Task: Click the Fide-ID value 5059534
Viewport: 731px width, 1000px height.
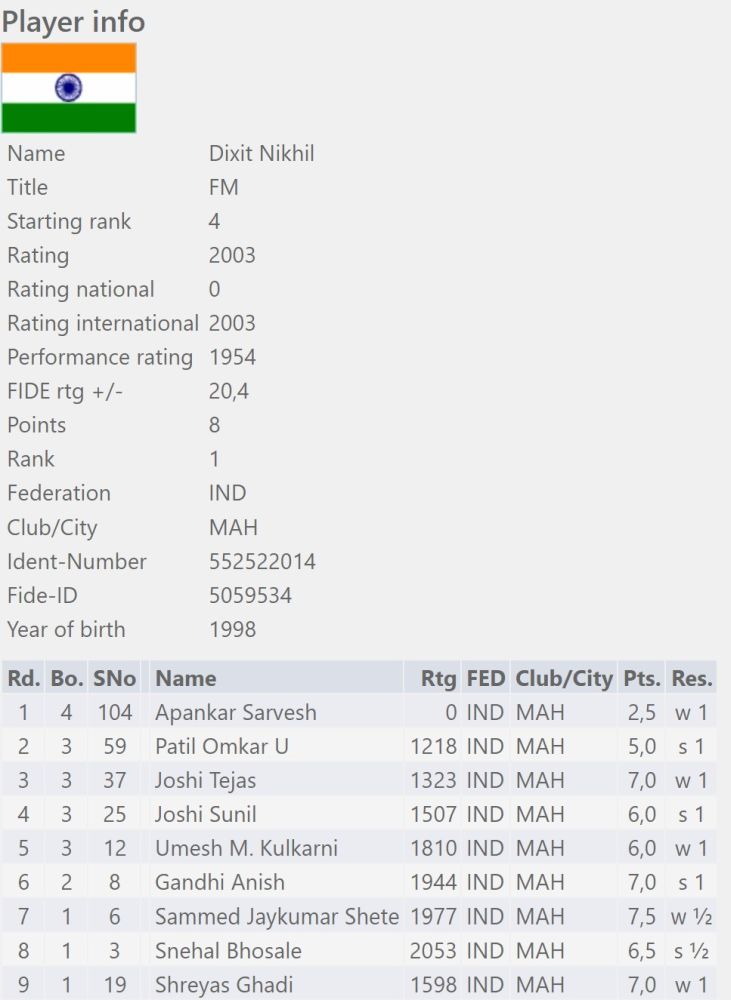Action: point(250,596)
